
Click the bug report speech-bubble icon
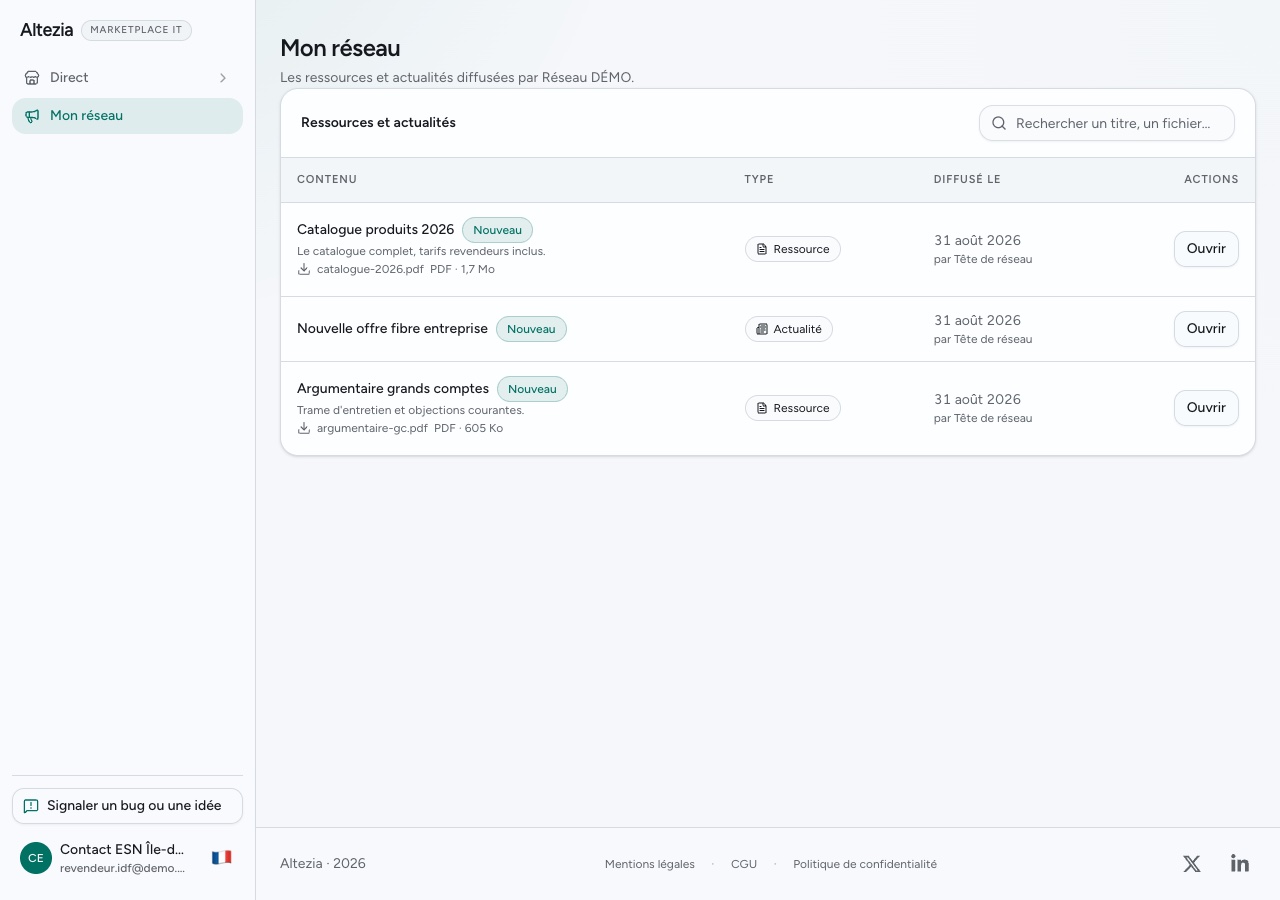[31, 806]
